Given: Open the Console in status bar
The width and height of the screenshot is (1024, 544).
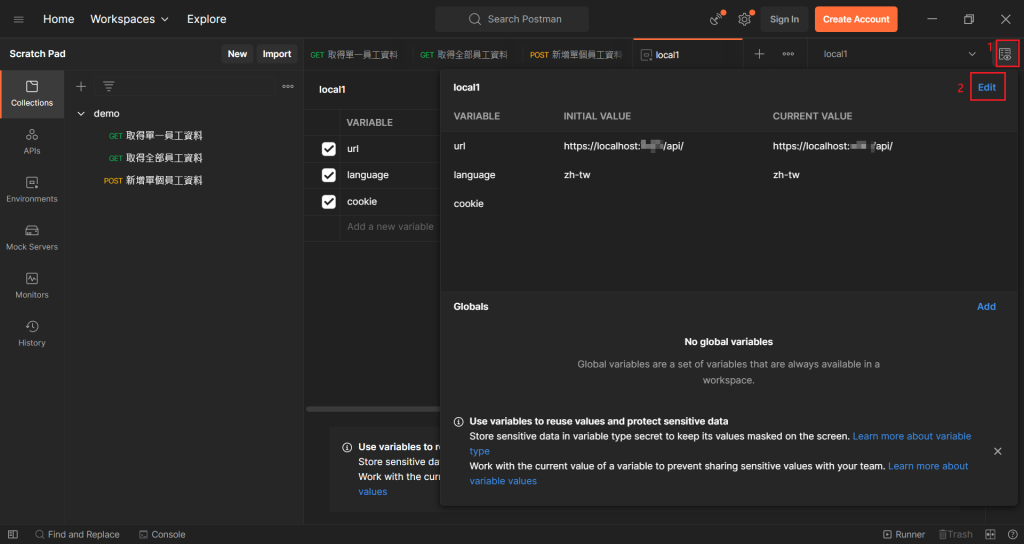Looking at the screenshot, I should click(x=162, y=534).
